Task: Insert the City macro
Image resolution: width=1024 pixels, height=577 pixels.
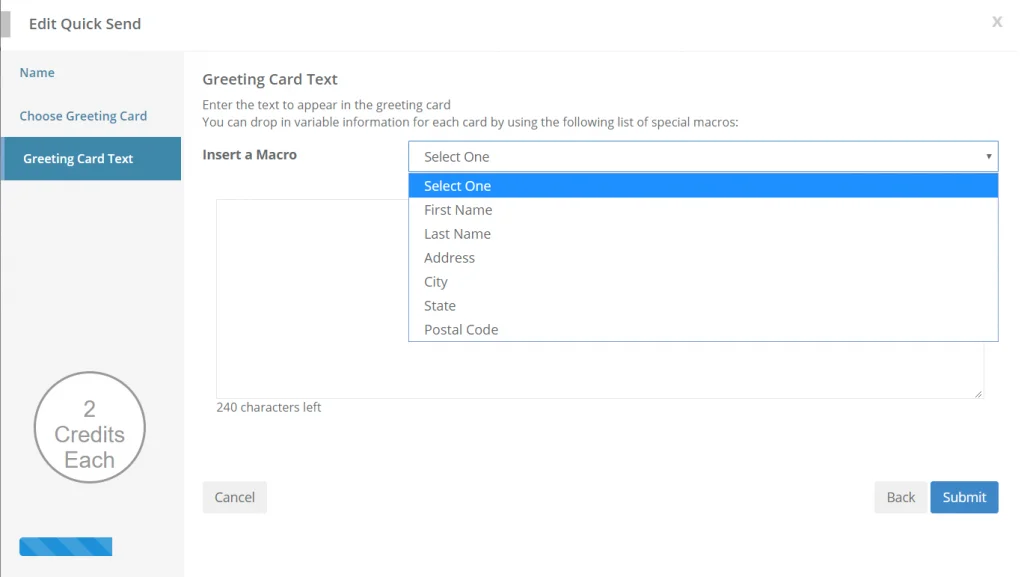Action: [703, 282]
